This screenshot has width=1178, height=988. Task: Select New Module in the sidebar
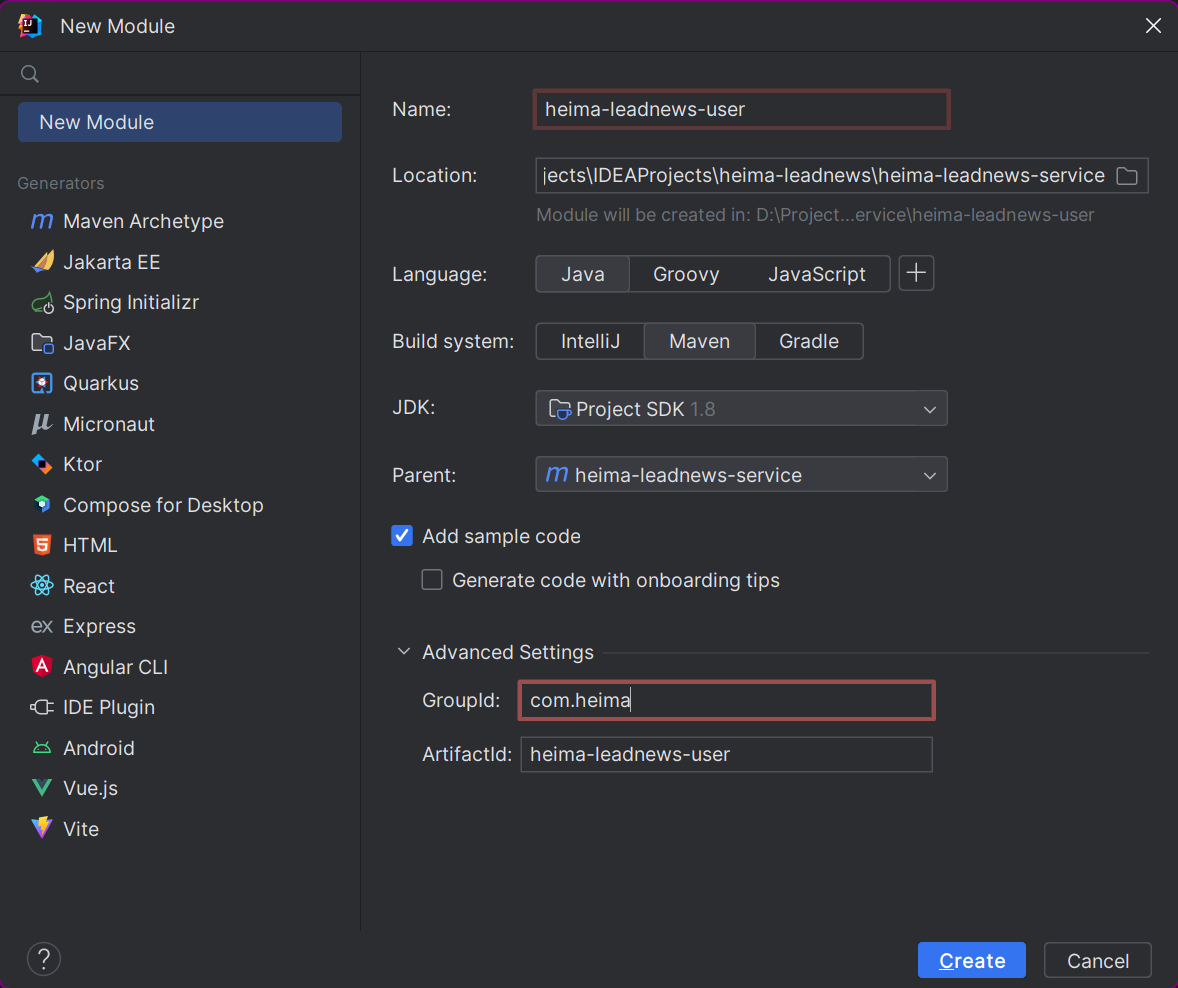click(180, 122)
